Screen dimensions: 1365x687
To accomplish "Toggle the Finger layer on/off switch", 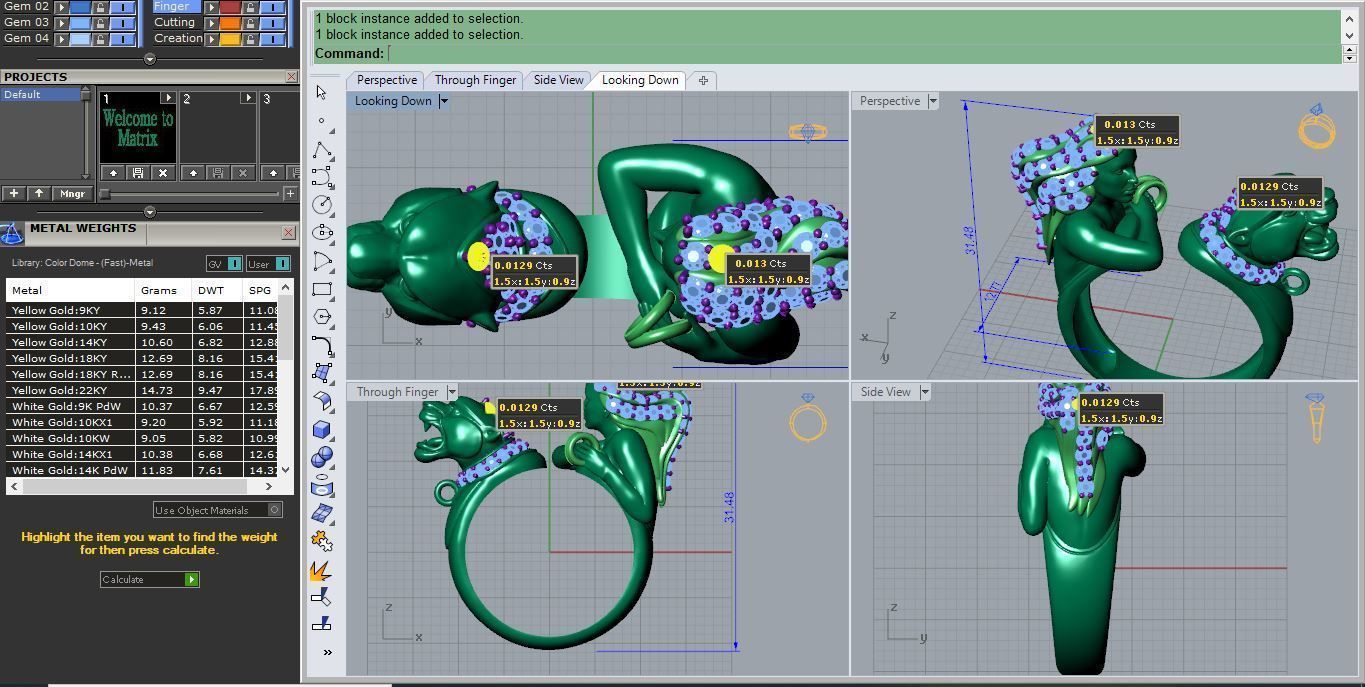I will [x=272, y=7].
